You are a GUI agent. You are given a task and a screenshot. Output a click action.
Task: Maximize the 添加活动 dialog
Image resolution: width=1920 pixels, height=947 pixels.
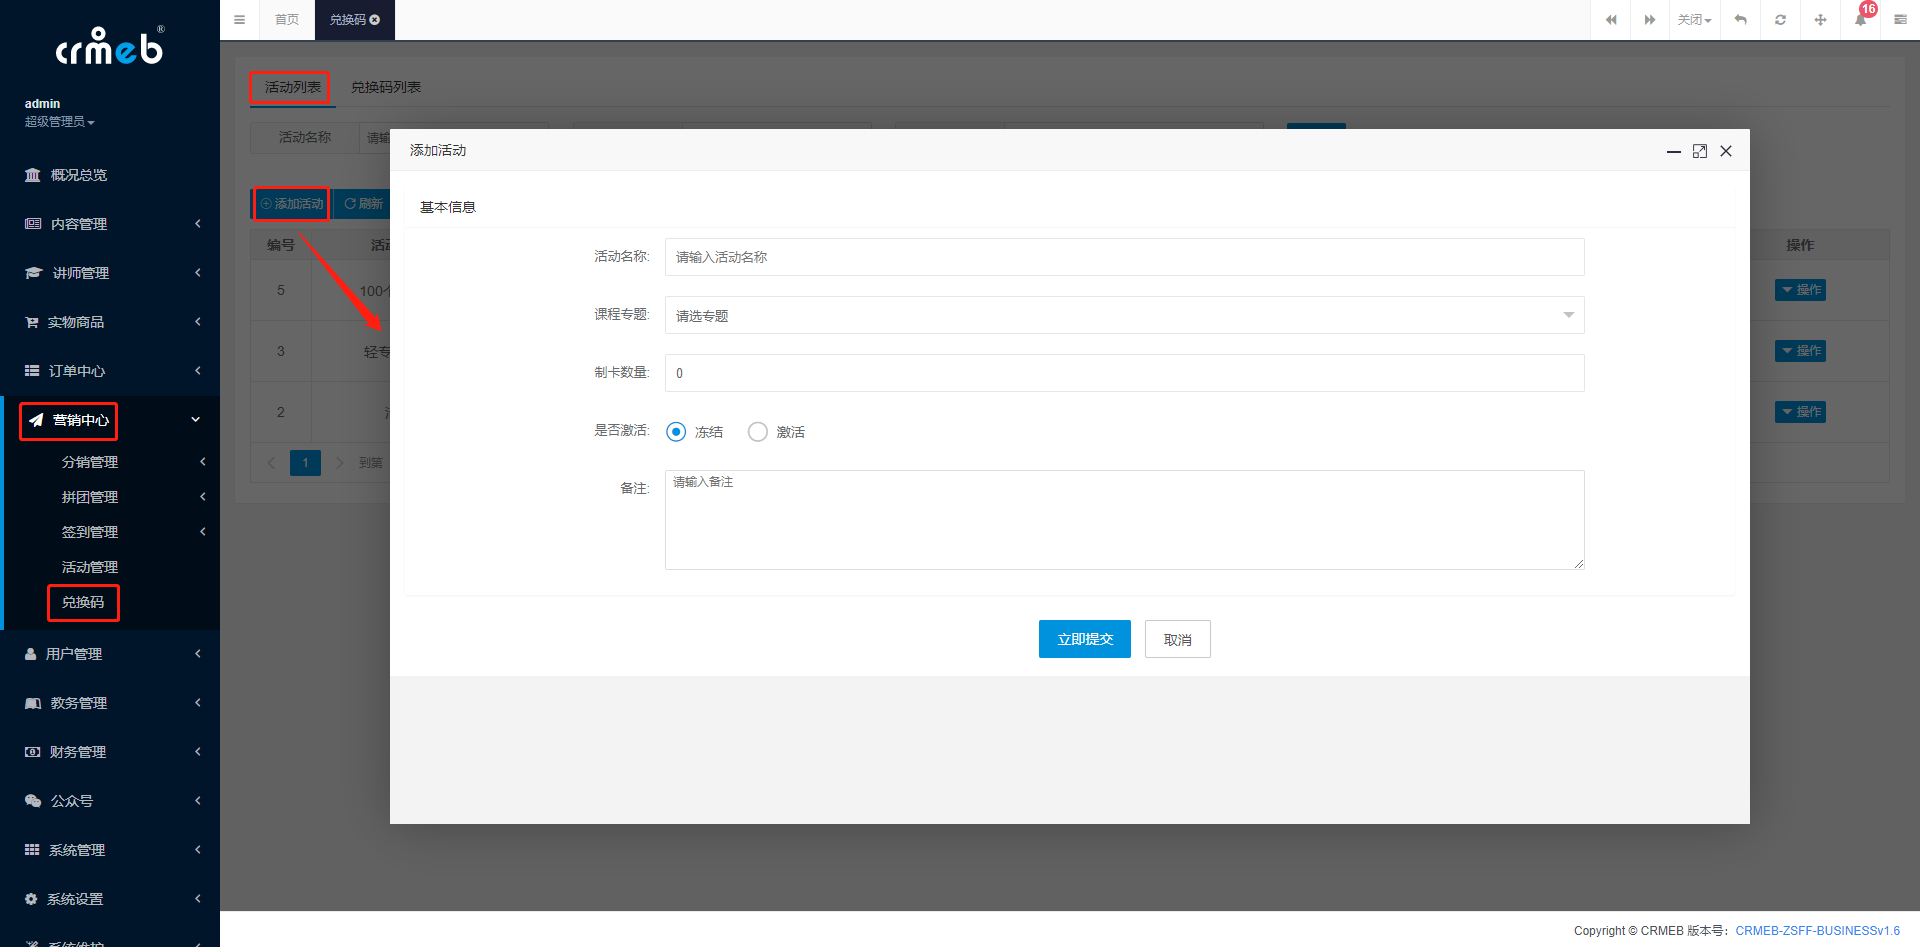click(x=1699, y=151)
